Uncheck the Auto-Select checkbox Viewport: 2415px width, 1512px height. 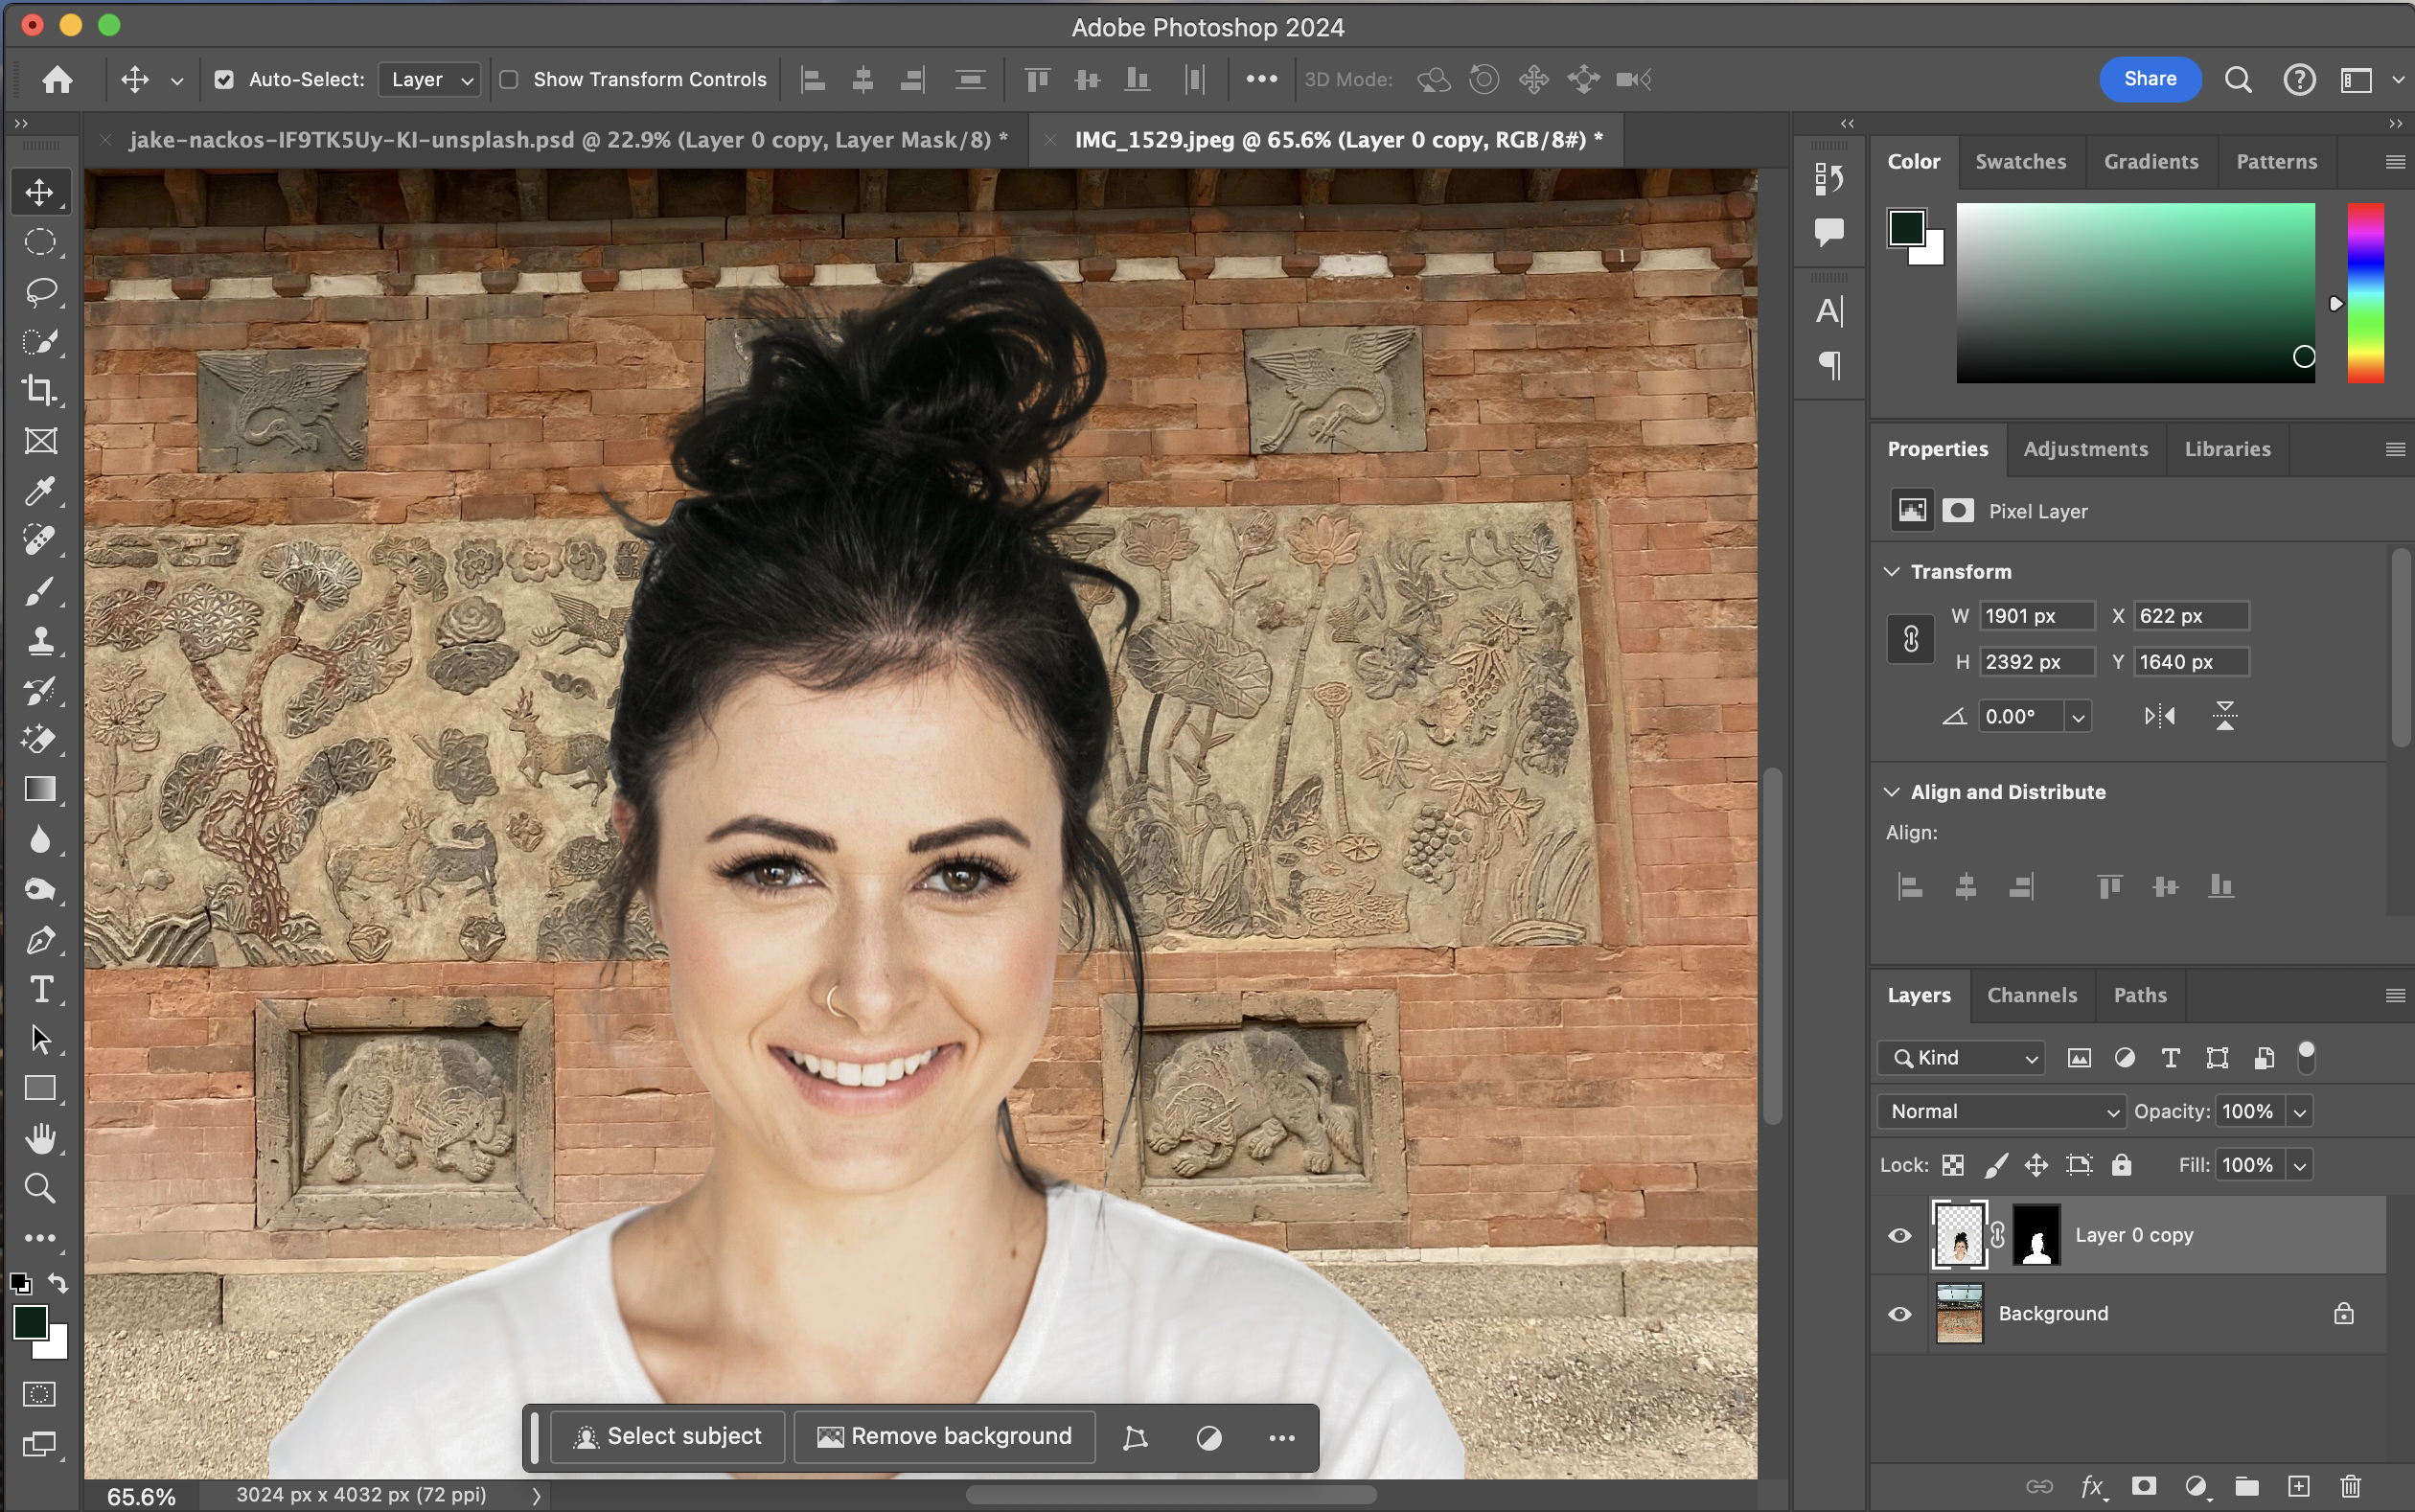point(224,80)
